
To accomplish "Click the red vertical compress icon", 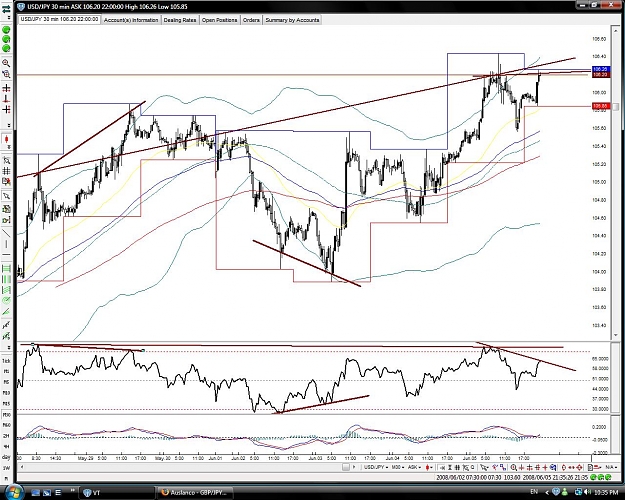I will (x=564, y=467).
